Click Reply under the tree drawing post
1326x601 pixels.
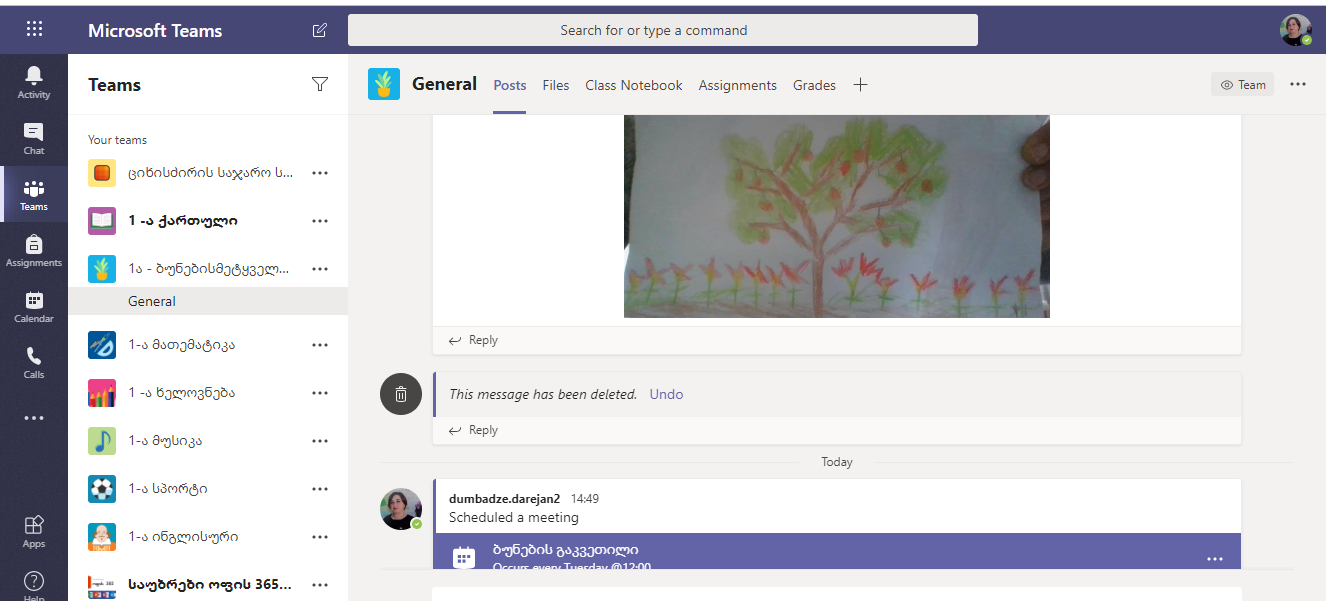tap(474, 340)
